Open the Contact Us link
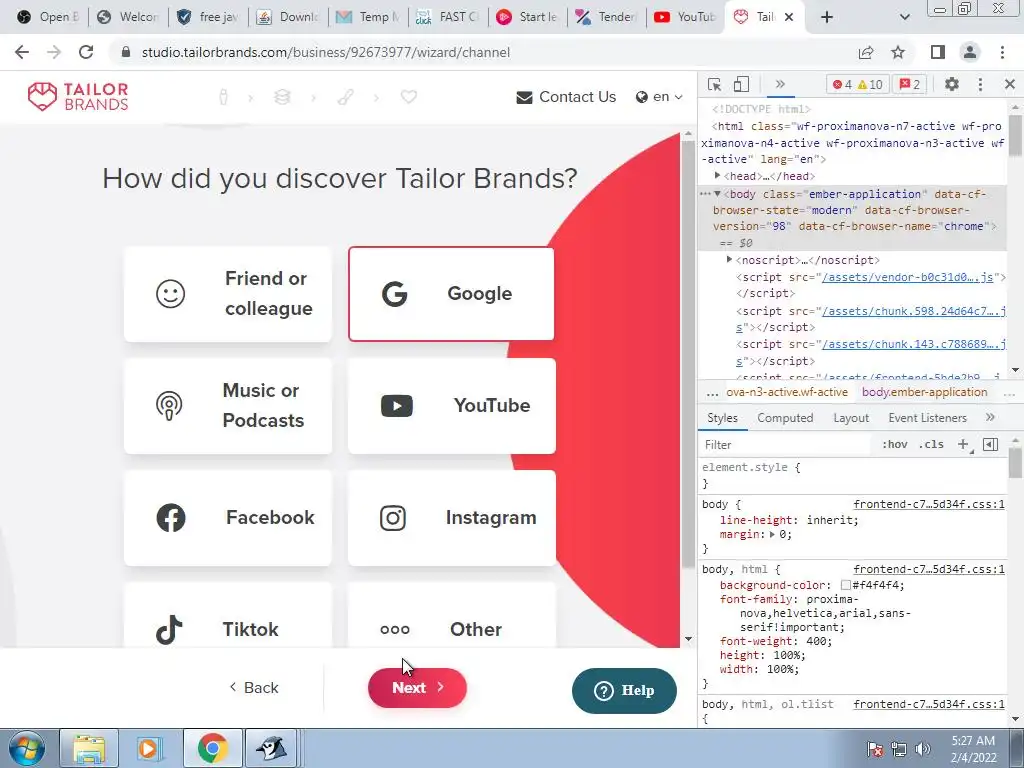This screenshot has width=1024, height=768. click(566, 97)
